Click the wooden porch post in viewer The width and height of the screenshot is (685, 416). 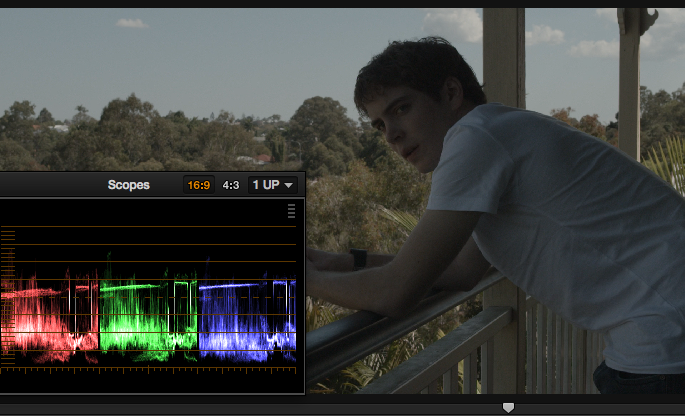pos(504,59)
